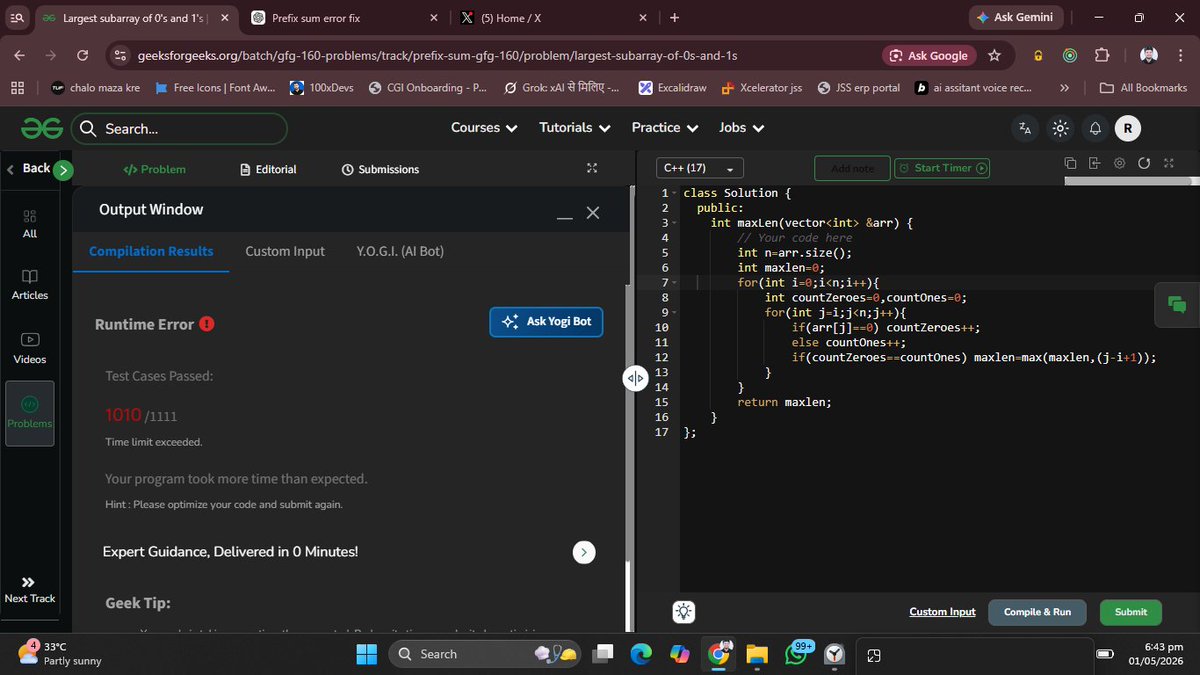This screenshot has height=675, width=1200.
Task: Switch to the Home / X browser tab
Action: [x=553, y=18]
